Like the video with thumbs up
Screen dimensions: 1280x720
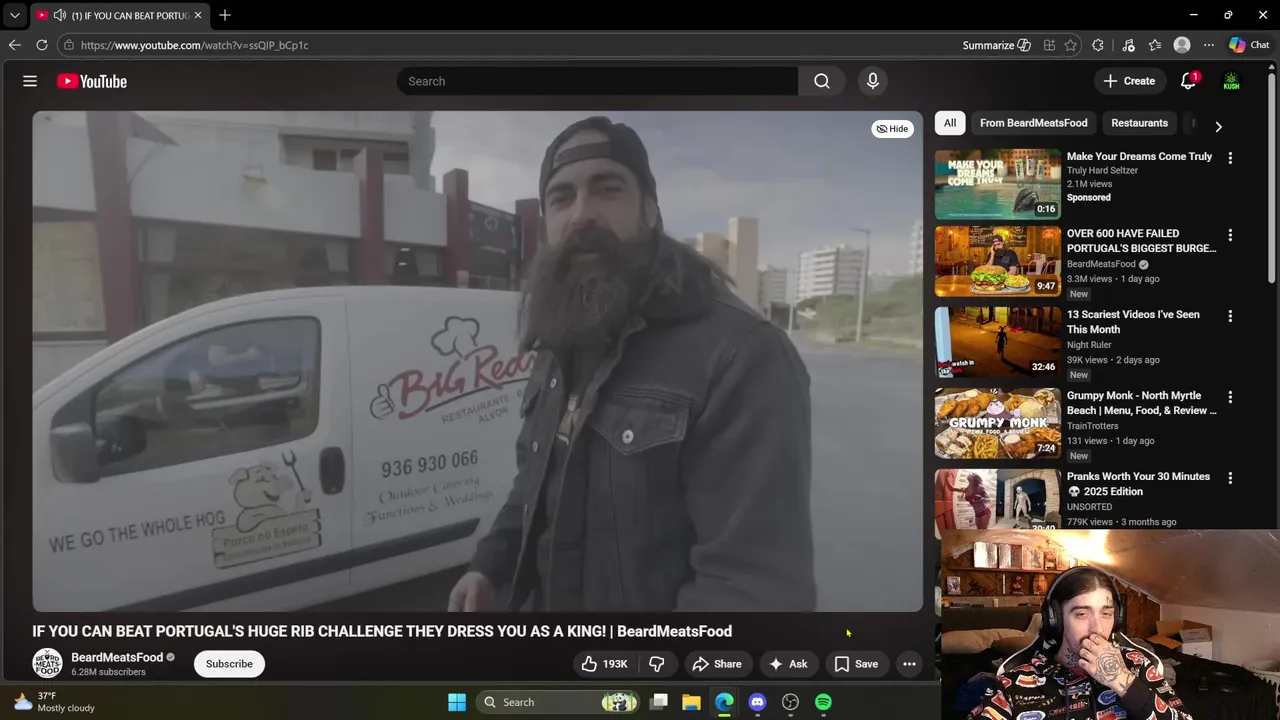pos(605,664)
